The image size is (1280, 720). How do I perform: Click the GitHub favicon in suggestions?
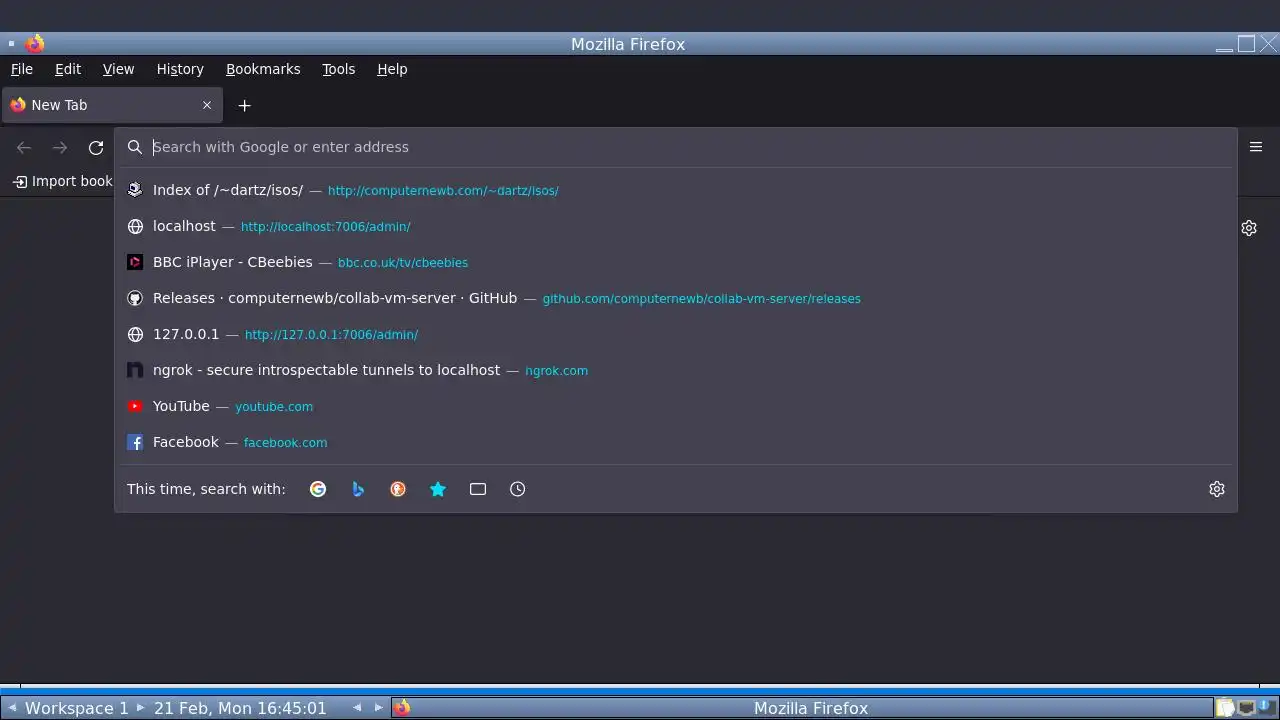click(135, 298)
